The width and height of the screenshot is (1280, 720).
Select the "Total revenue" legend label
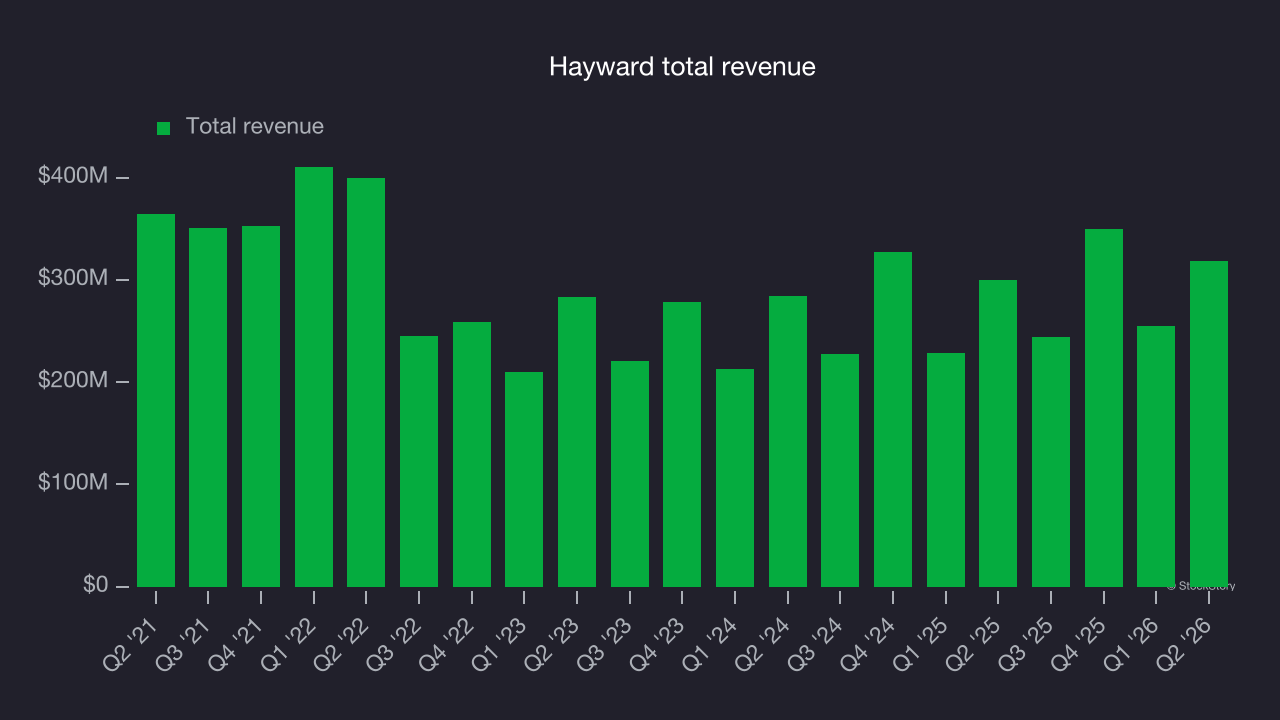[x=255, y=127]
